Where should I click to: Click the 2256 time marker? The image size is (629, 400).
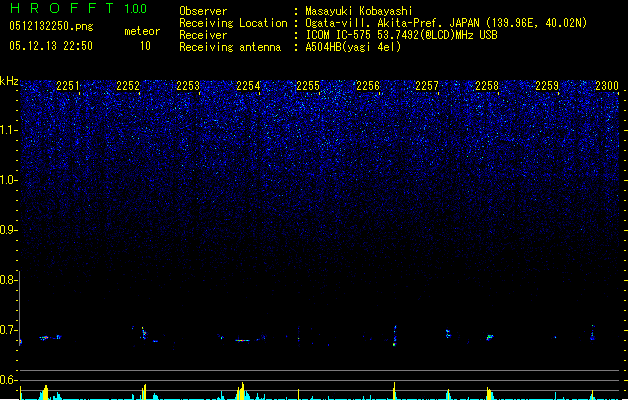368,86
